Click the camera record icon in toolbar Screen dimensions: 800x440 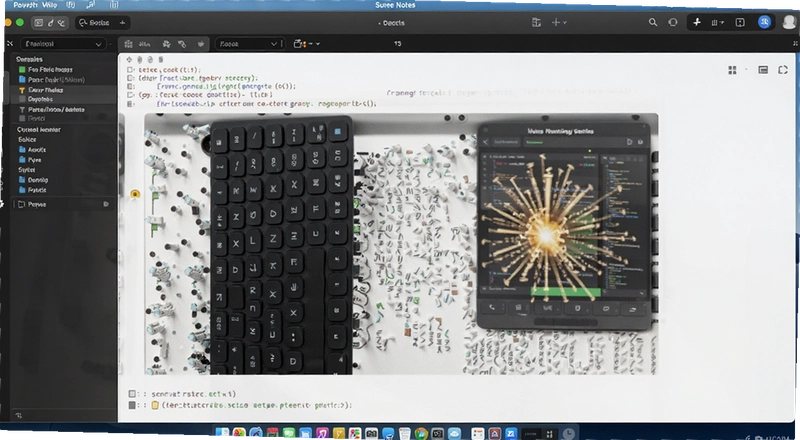click(x=300, y=44)
